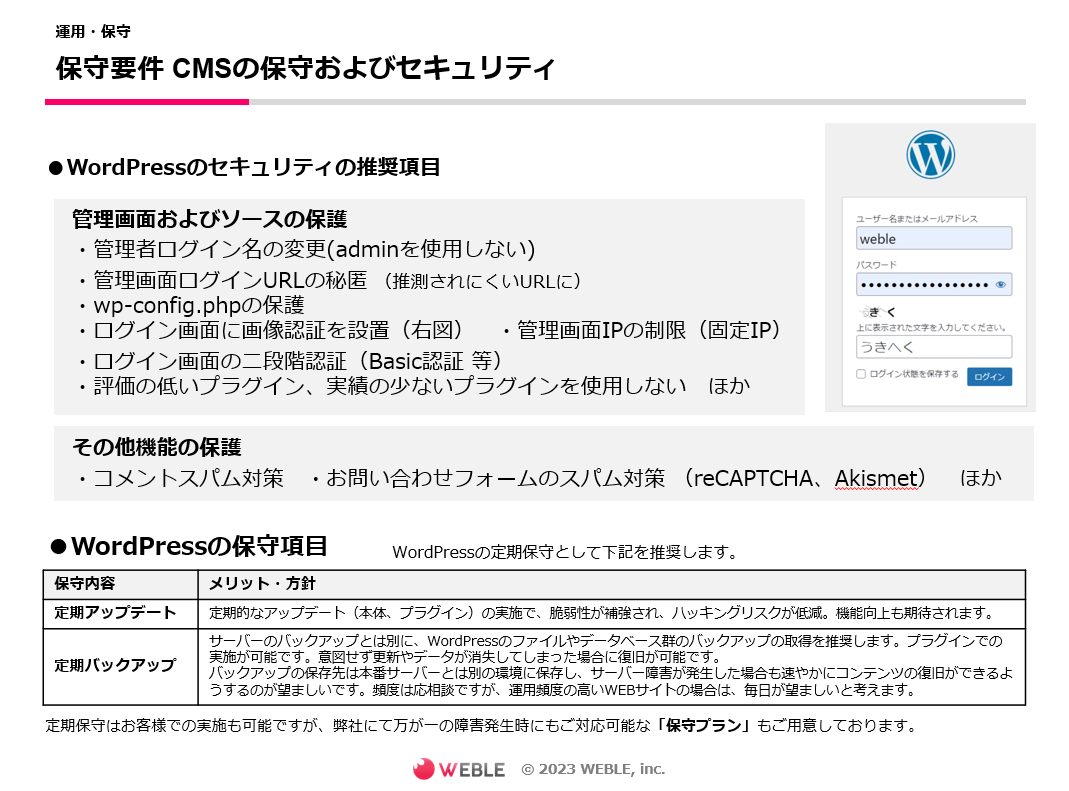Click the 定期アップデート table cell
Screen dimensions: 1069x791
pyautogui.click(x=121, y=613)
